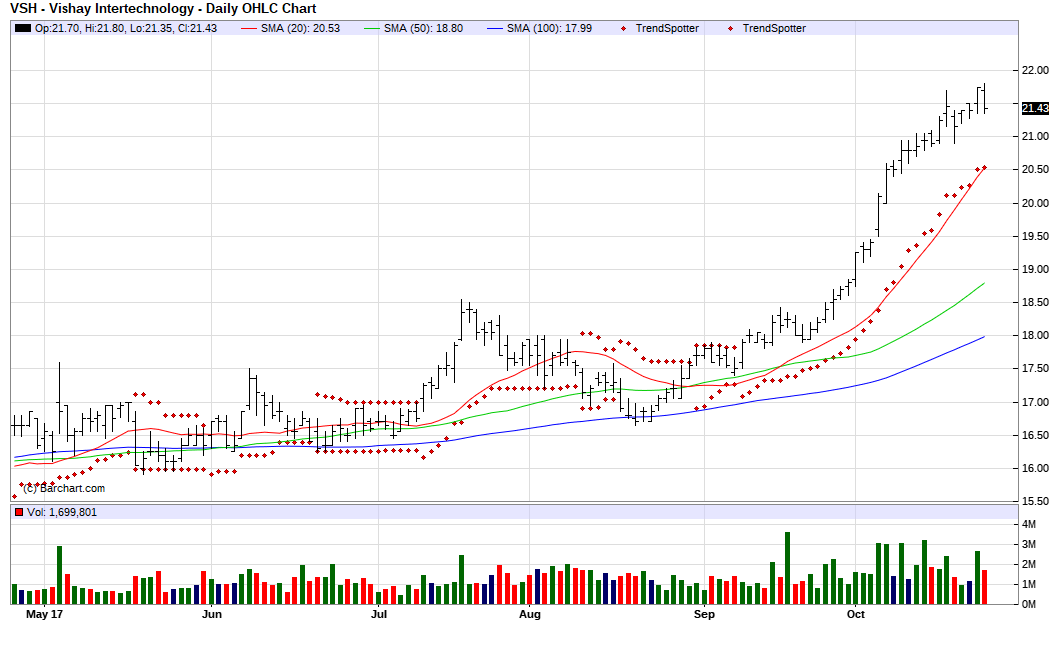Click the 'Jul' date axis label
The image size is (1060, 645).
point(379,614)
